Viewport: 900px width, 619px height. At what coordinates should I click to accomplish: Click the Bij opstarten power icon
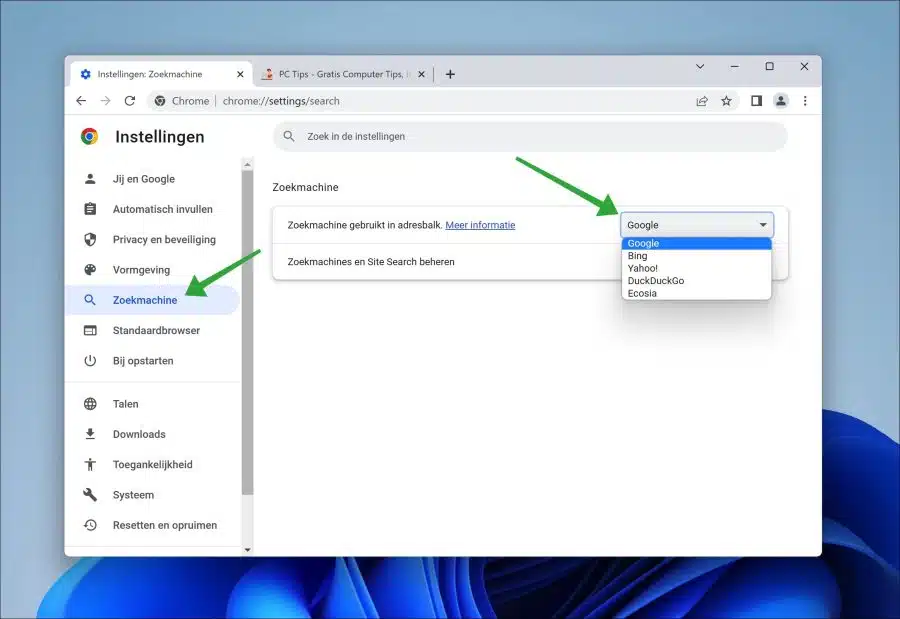tap(90, 361)
